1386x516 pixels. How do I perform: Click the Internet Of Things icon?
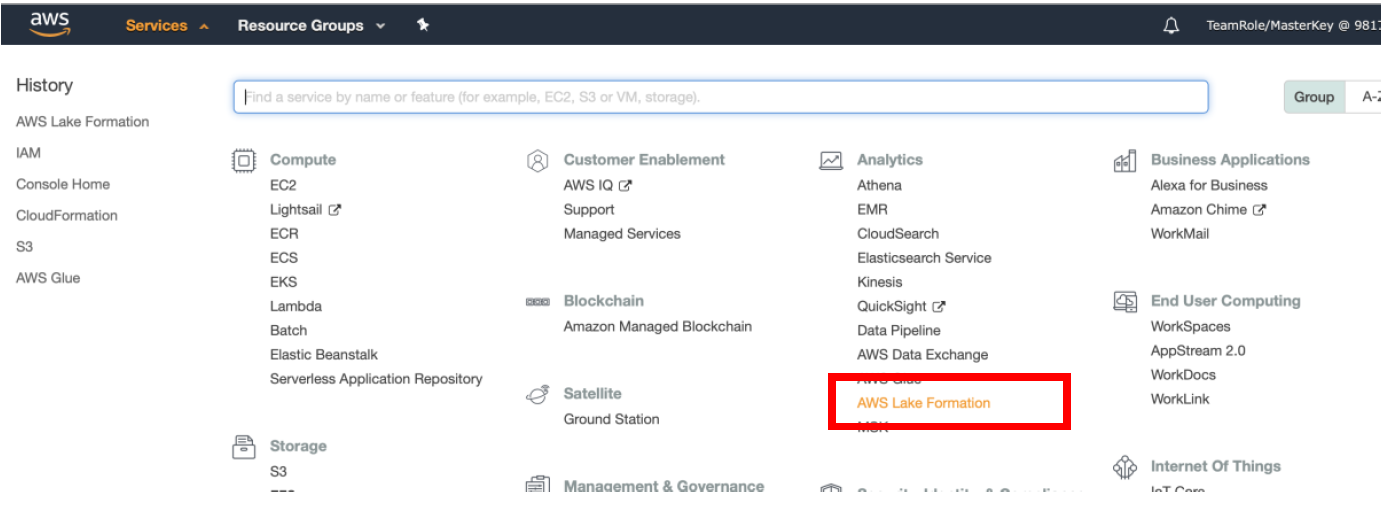pyautogui.click(x=1125, y=467)
